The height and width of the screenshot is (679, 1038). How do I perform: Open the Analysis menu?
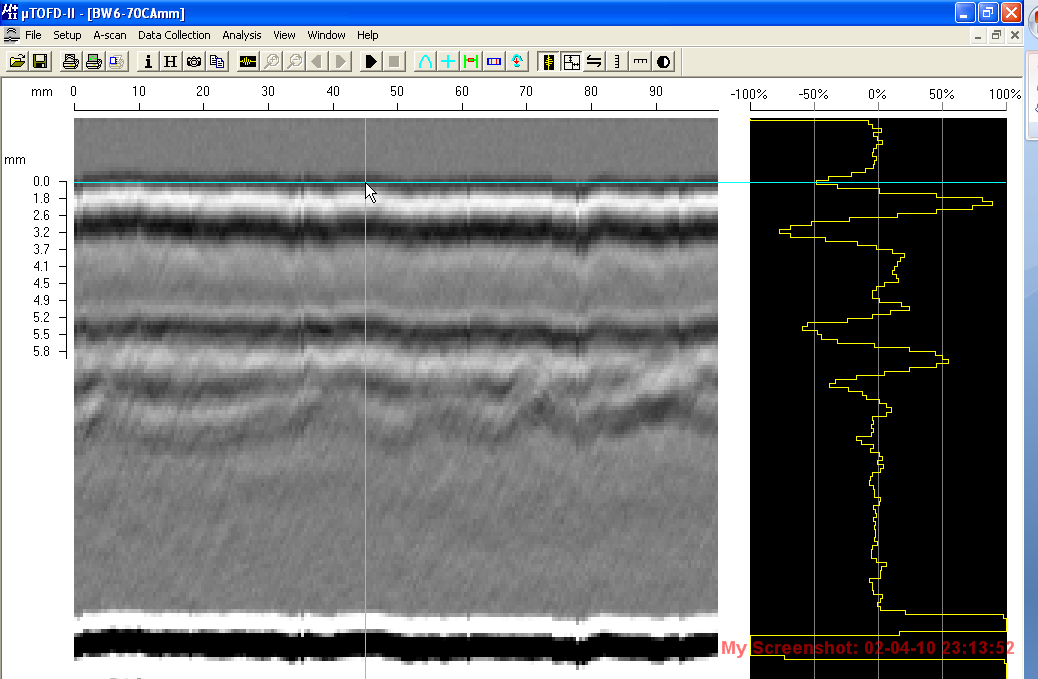coord(242,35)
